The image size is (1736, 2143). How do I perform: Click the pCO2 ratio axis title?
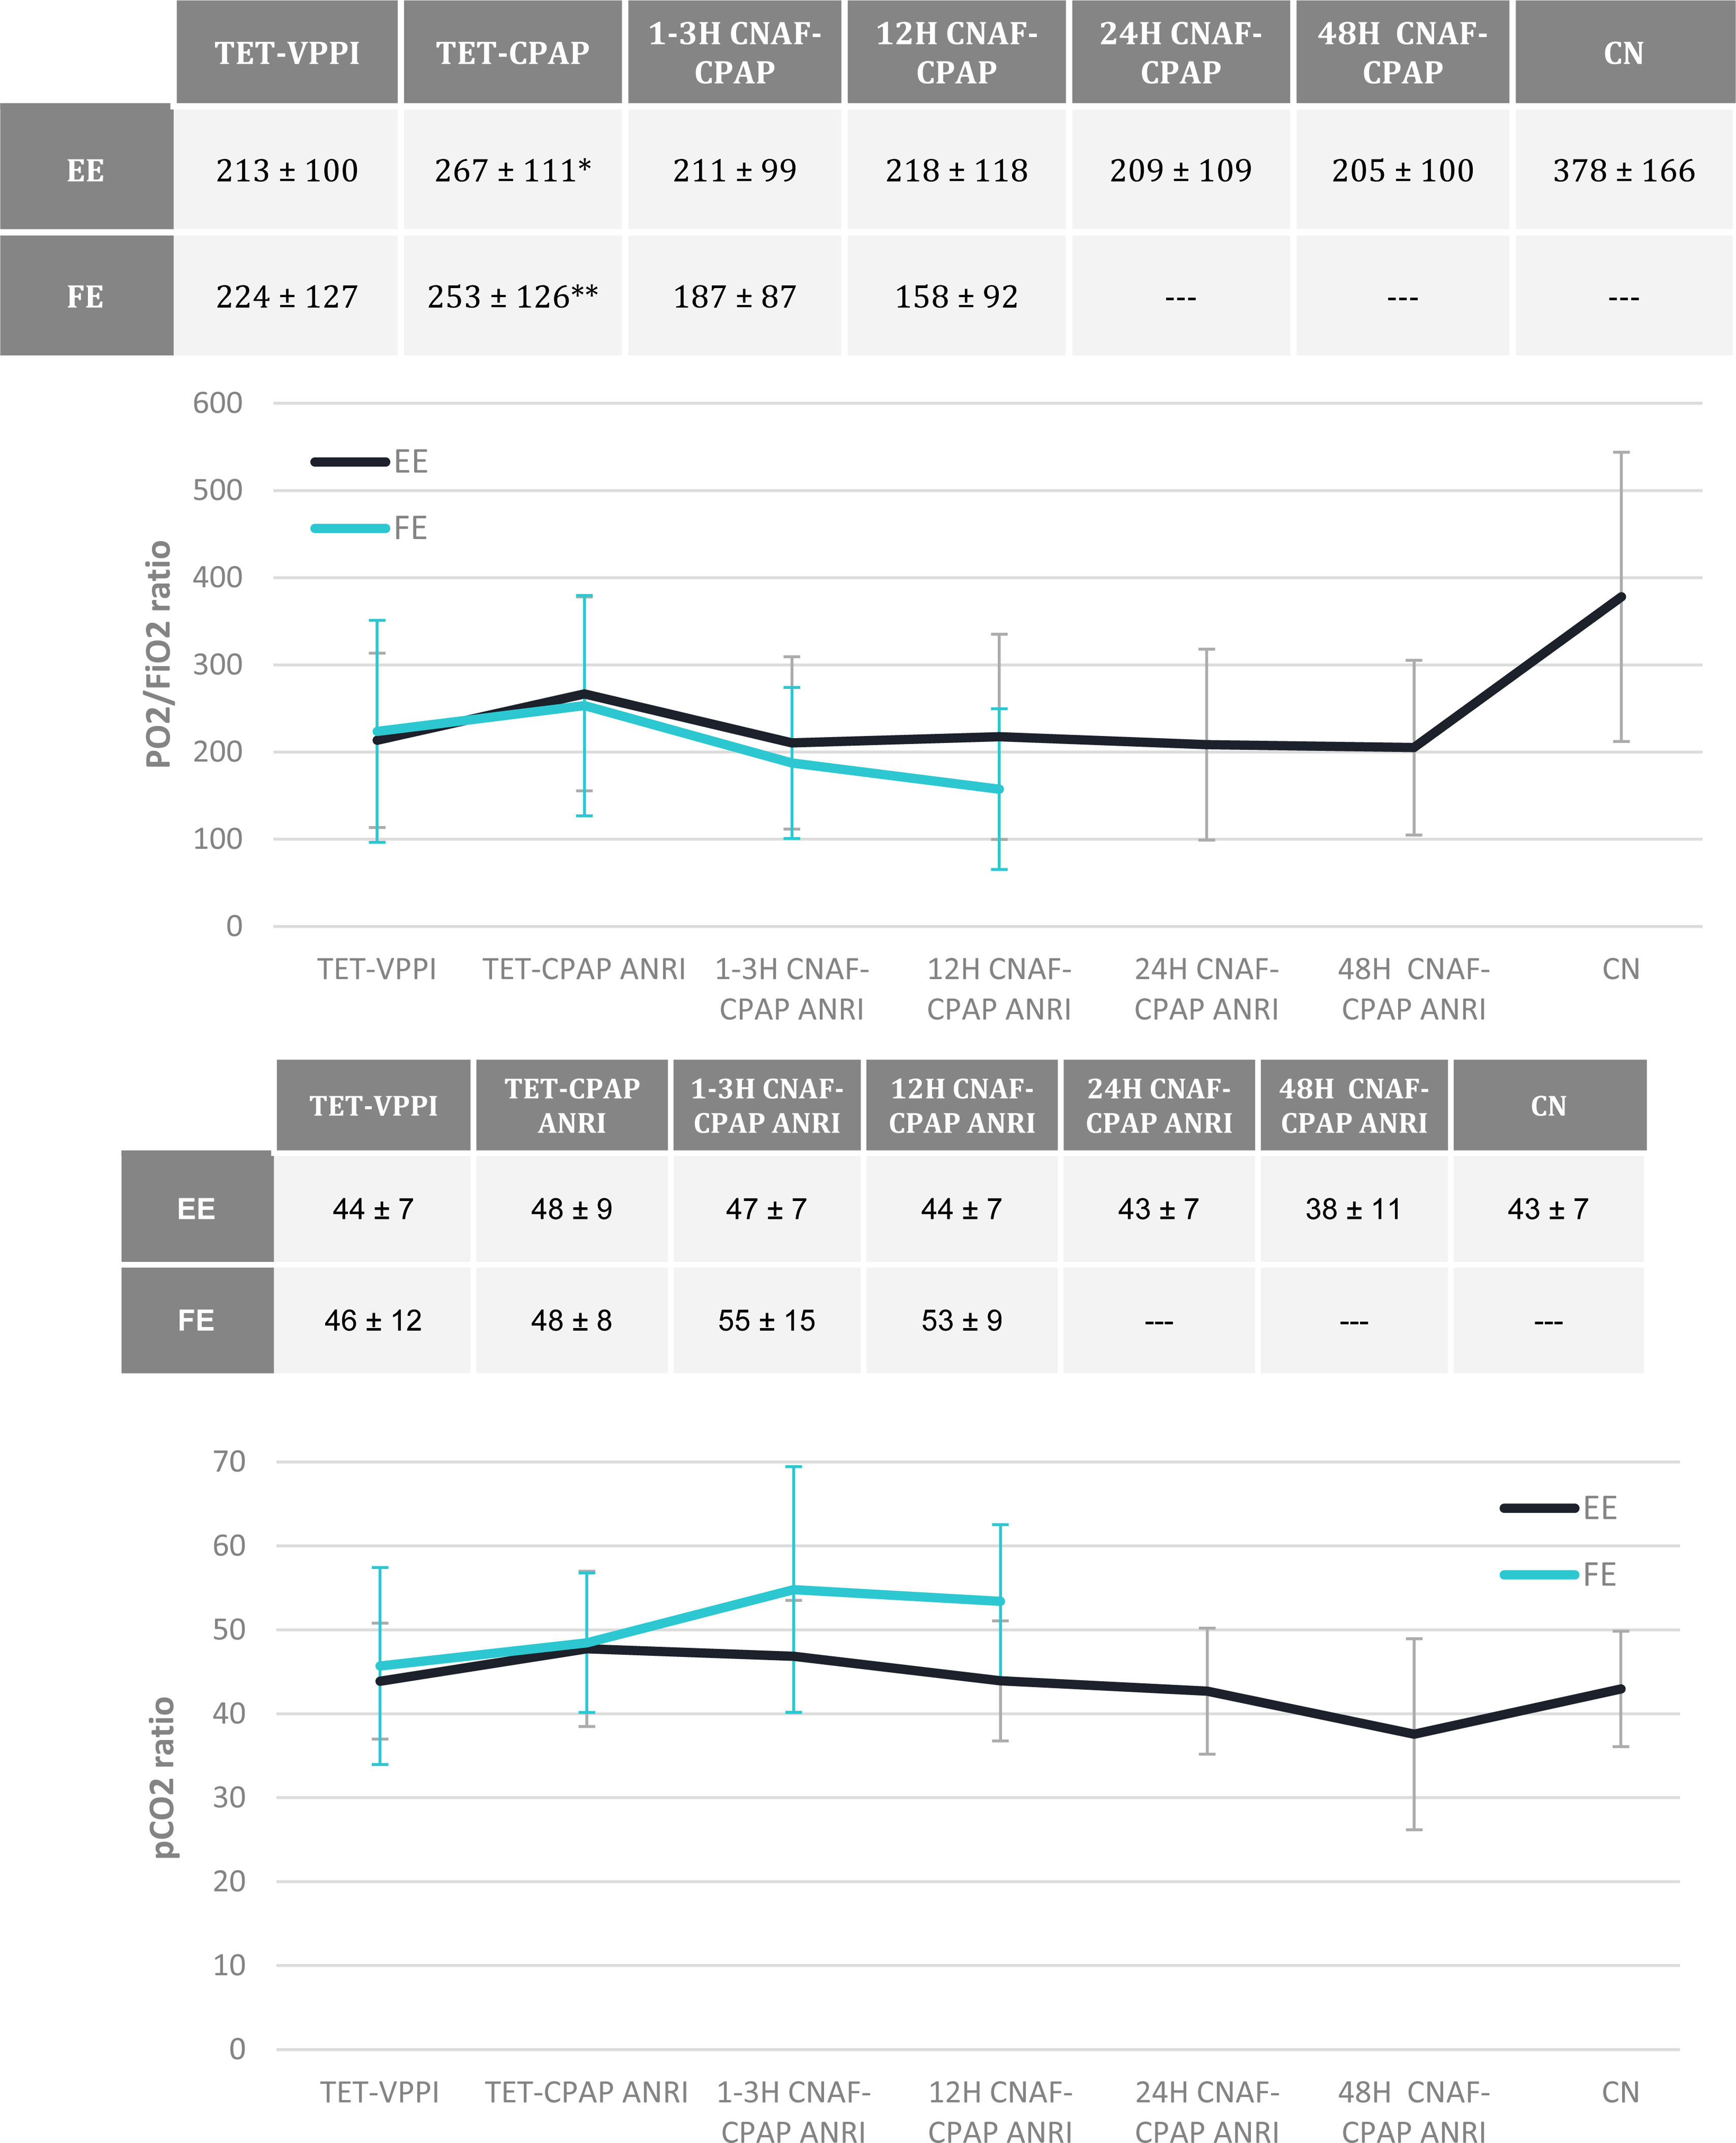(163, 1777)
